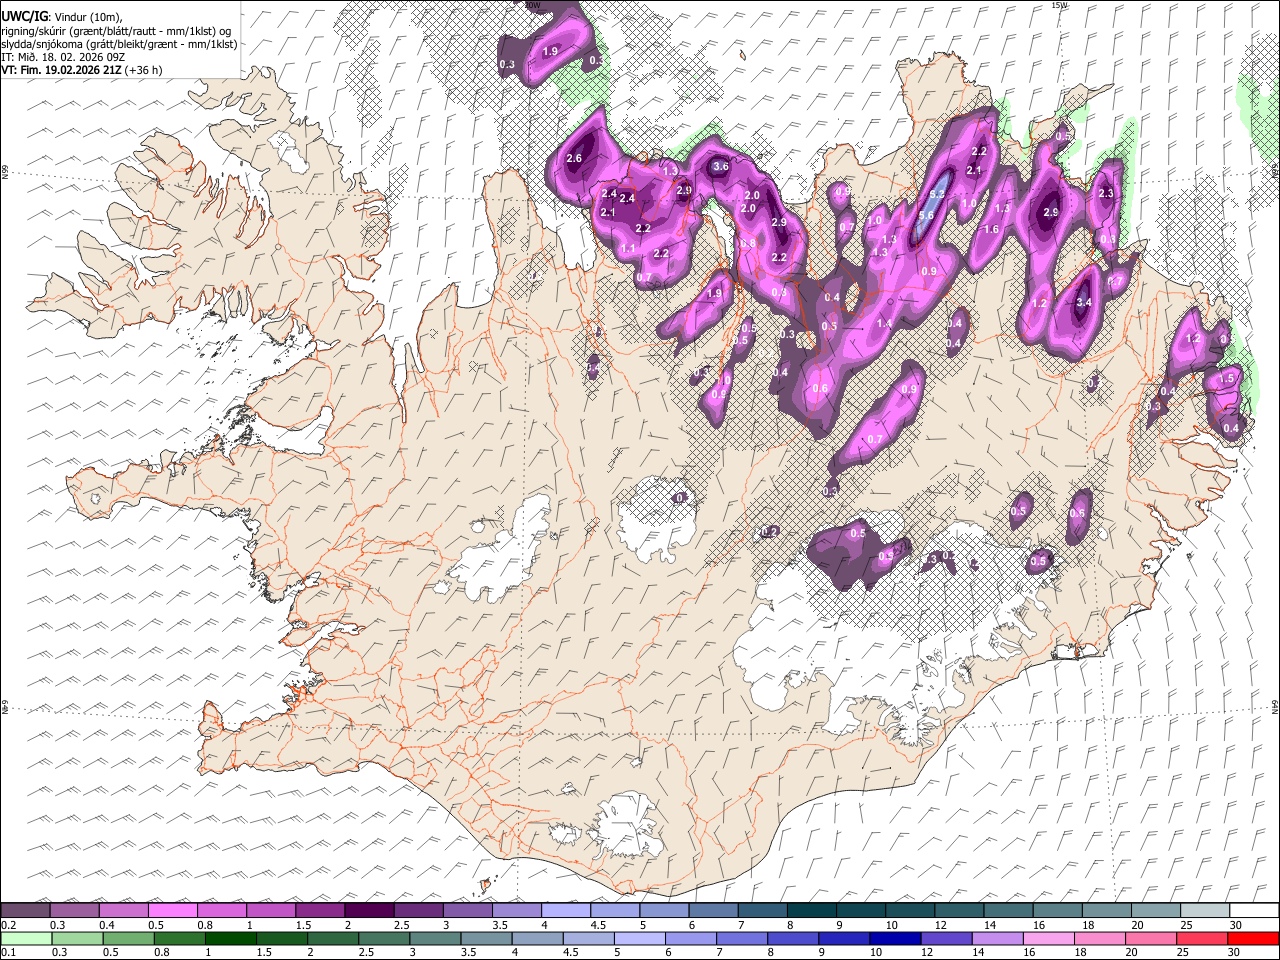This screenshot has width=1280, height=960.
Task: Click the 2.3 precipitation value on the map
Action: (1106, 194)
